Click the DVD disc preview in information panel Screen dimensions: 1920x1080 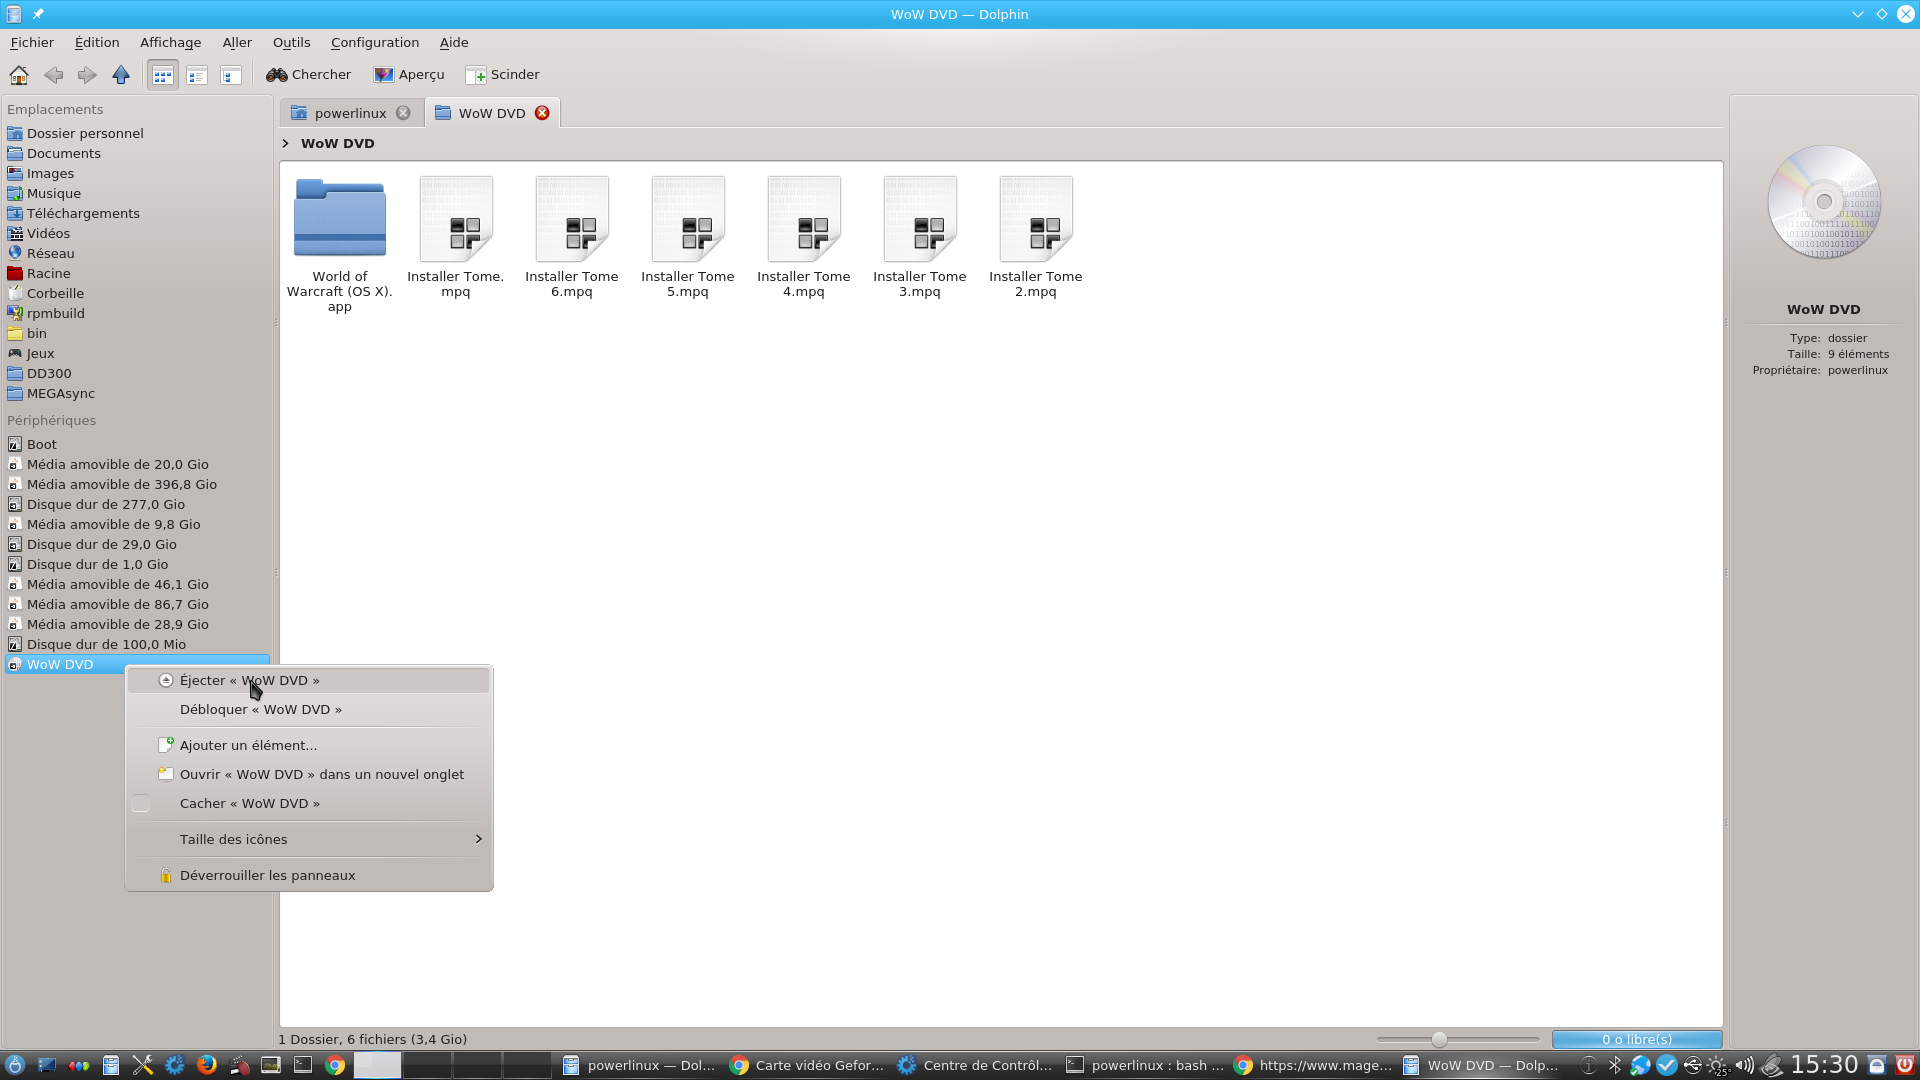click(1824, 202)
